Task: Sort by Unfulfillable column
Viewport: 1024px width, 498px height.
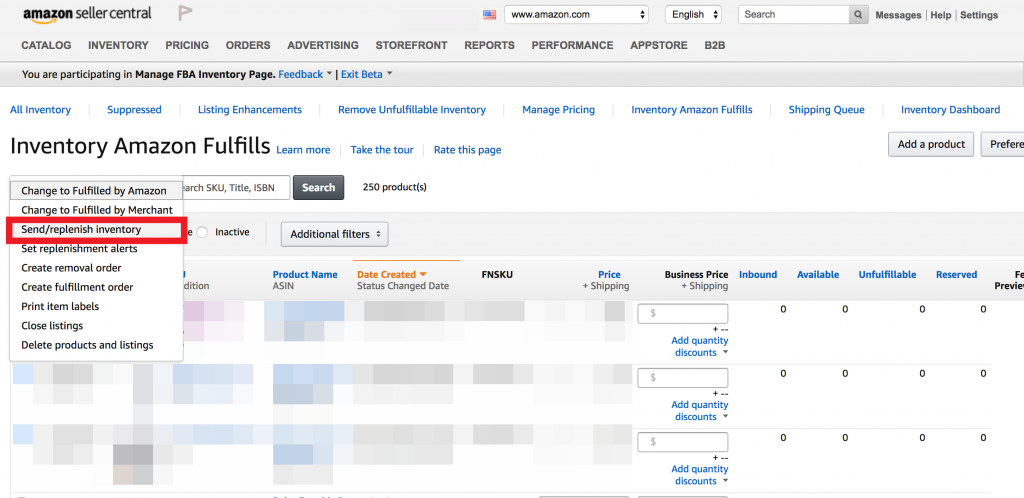Action: pyautogui.click(x=887, y=275)
